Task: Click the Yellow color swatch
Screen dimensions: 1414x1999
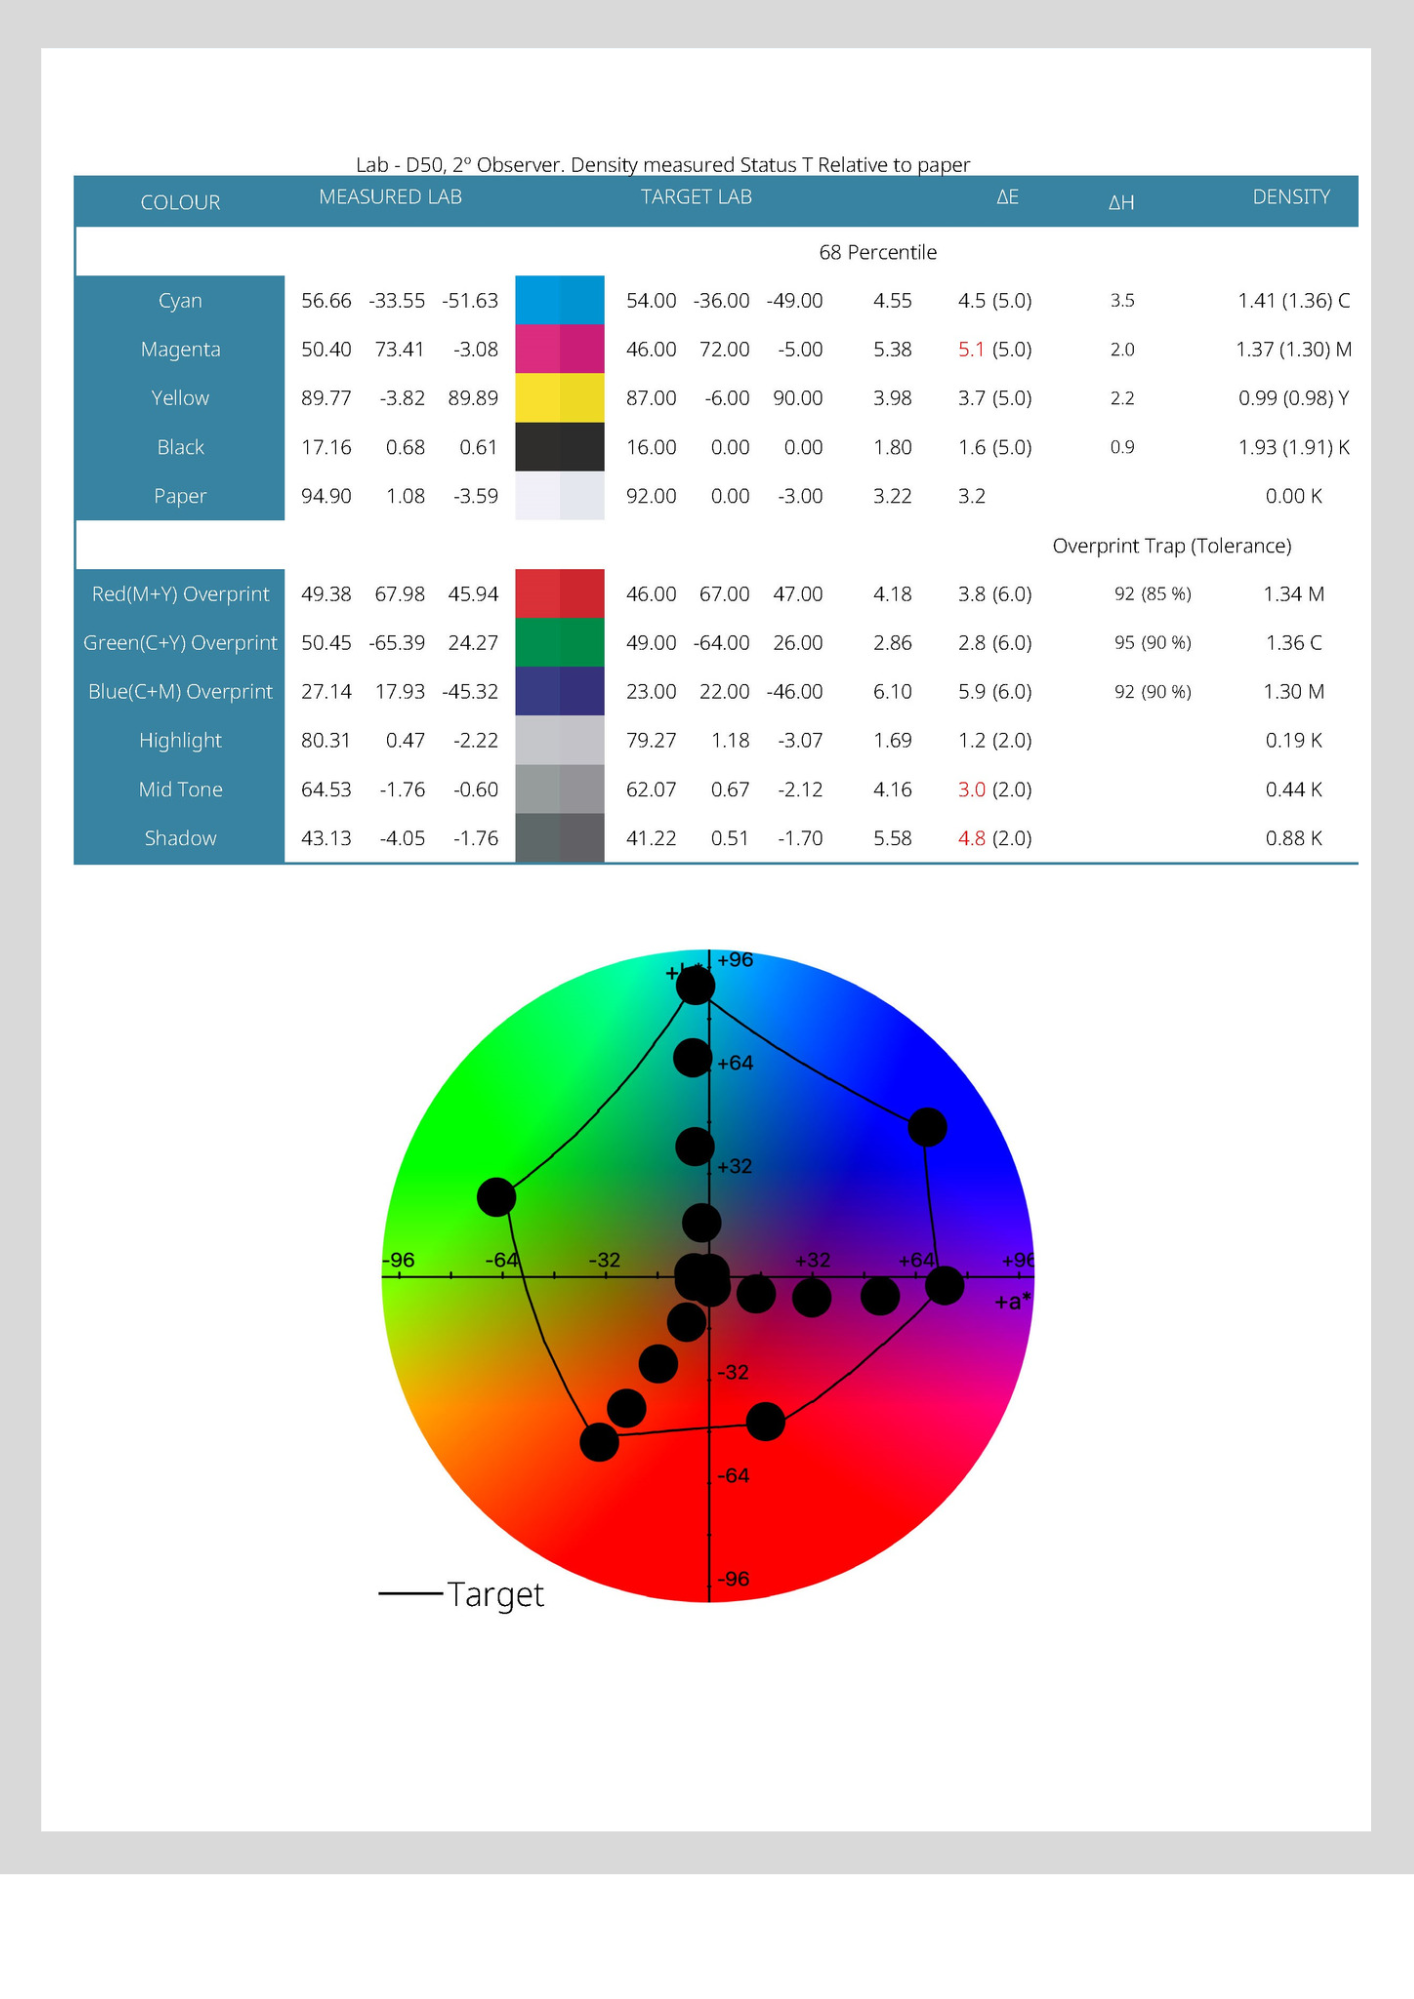Action: 559,398
